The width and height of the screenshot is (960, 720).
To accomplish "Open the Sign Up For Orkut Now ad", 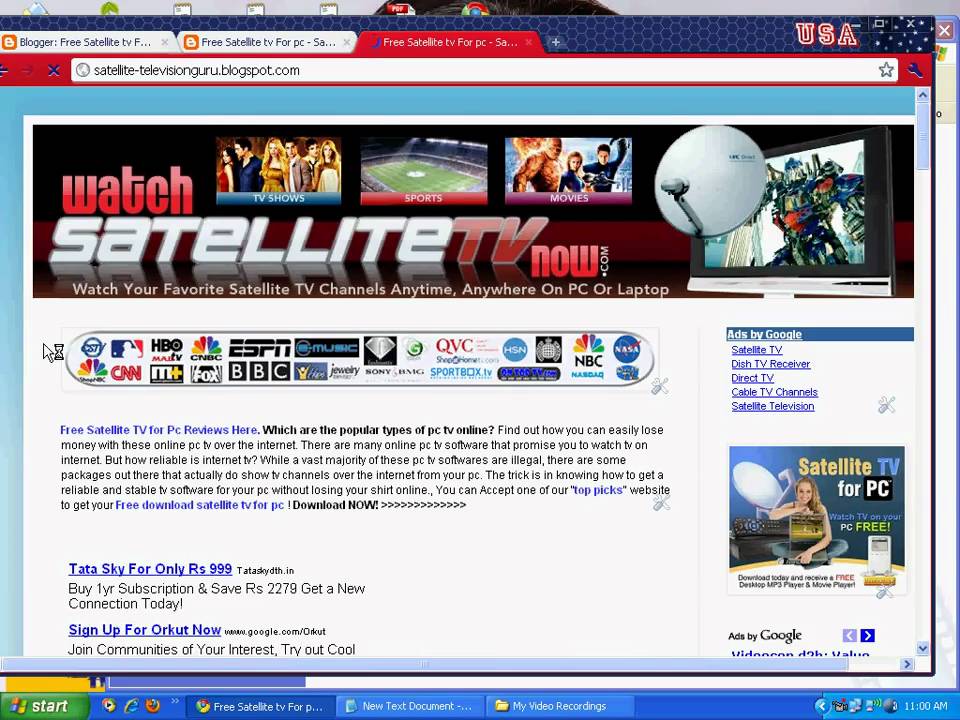I will [144, 630].
